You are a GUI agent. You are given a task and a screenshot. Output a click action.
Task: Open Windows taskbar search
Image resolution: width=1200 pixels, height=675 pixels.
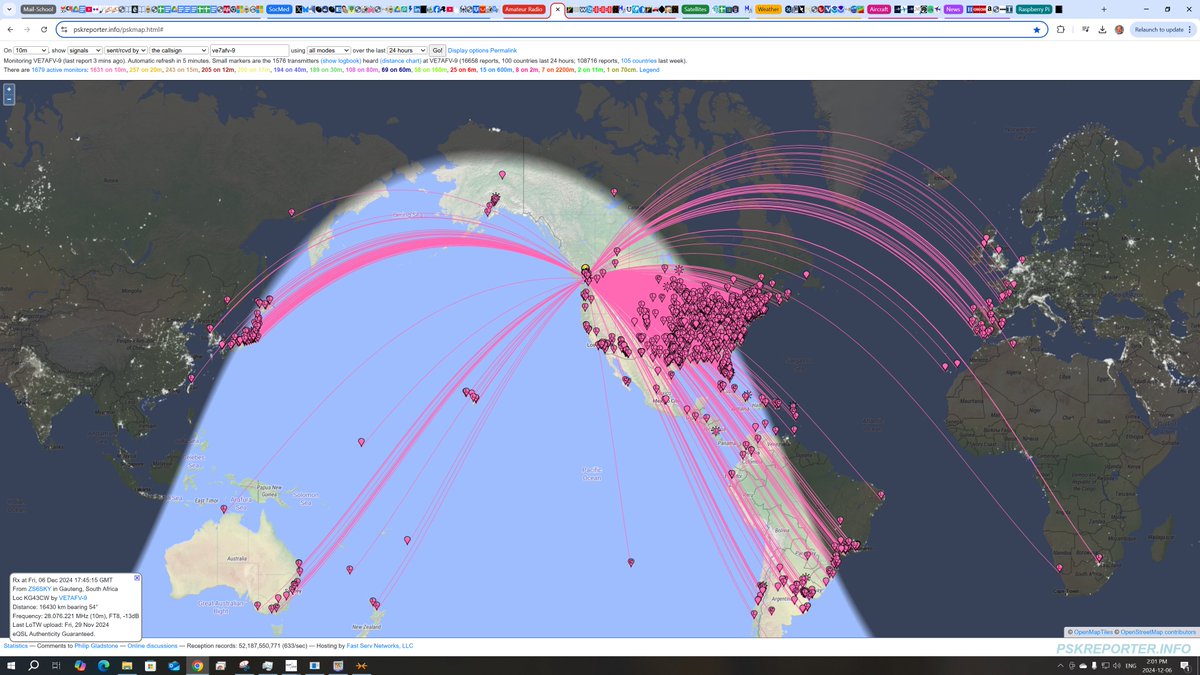pyautogui.click(x=34, y=665)
